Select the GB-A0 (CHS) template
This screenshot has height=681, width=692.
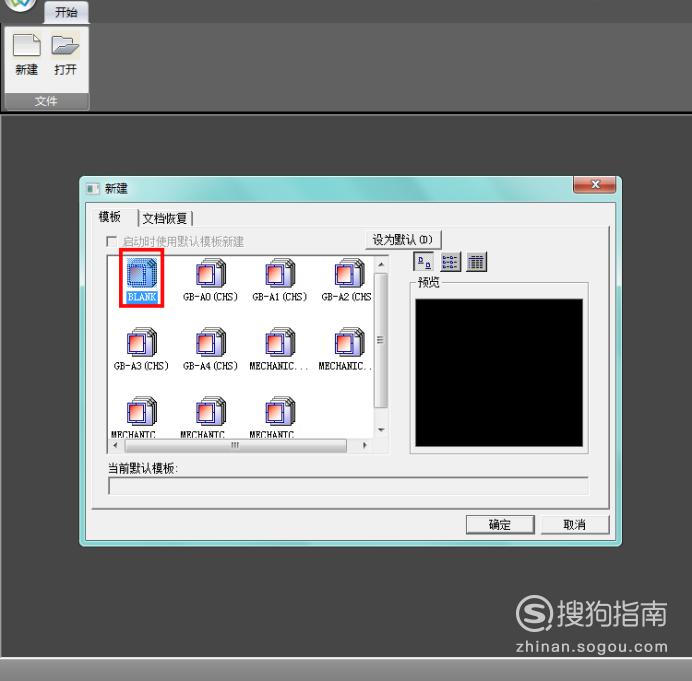pyautogui.click(x=211, y=280)
